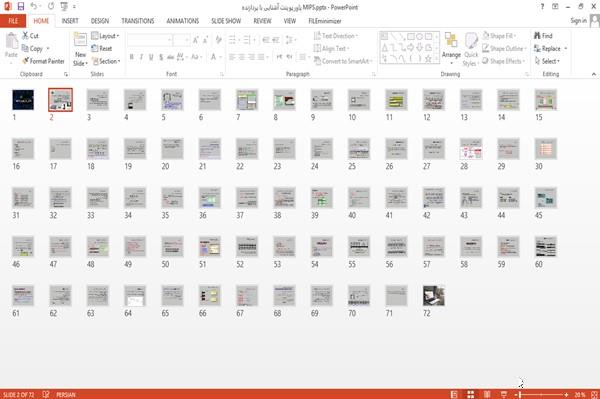Open the FILEminimizer tab
Screen dimensions: 600x399
325,21
